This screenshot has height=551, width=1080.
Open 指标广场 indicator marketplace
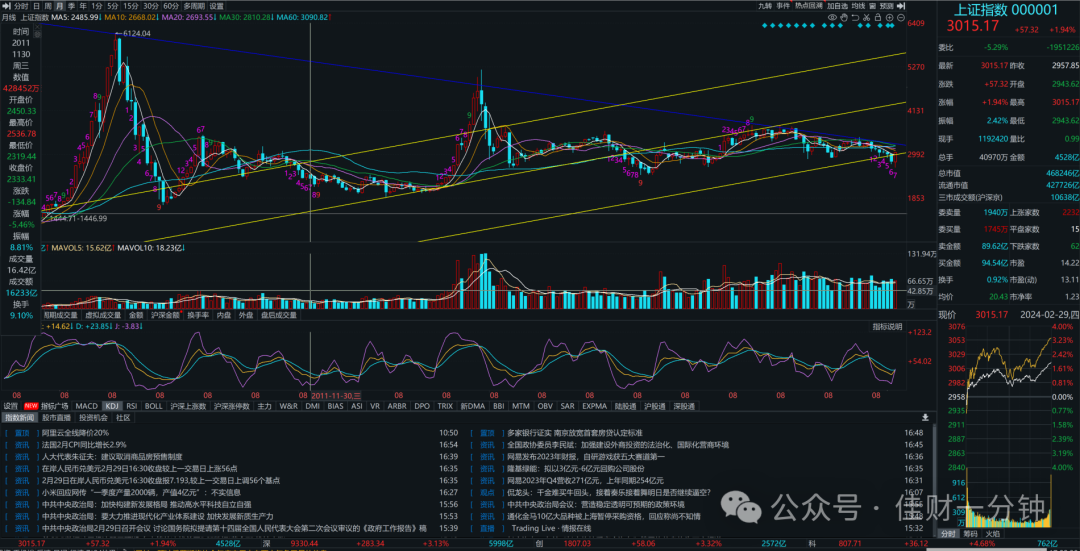[55, 406]
